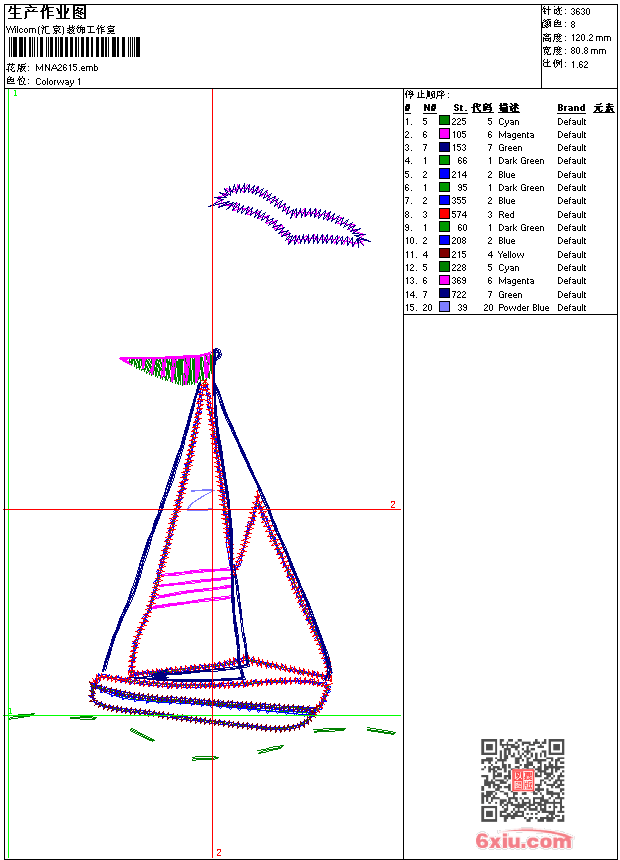Click the stitched cloud above the sailboat
The image size is (620, 860).
(x=290, y=213)
